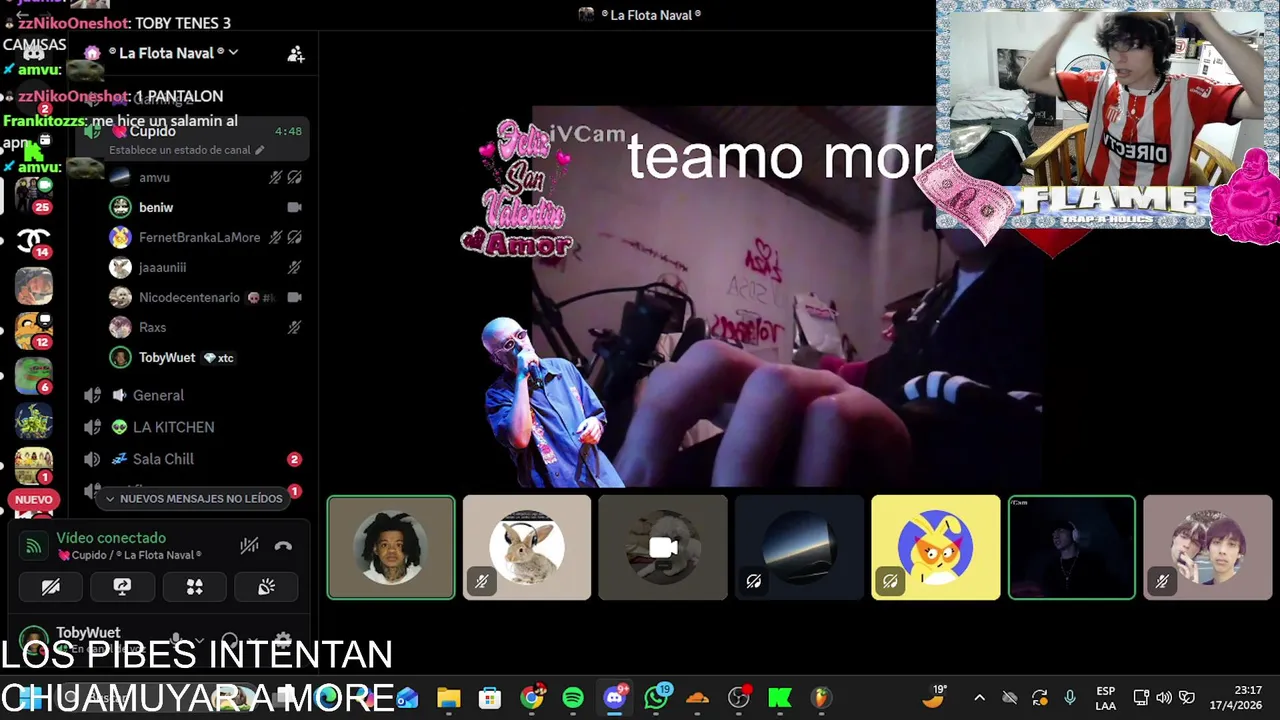The width and height of the screenshot is (1280, 720).
Task: Select the tile with the camera icon
Action: coord(663,548)
